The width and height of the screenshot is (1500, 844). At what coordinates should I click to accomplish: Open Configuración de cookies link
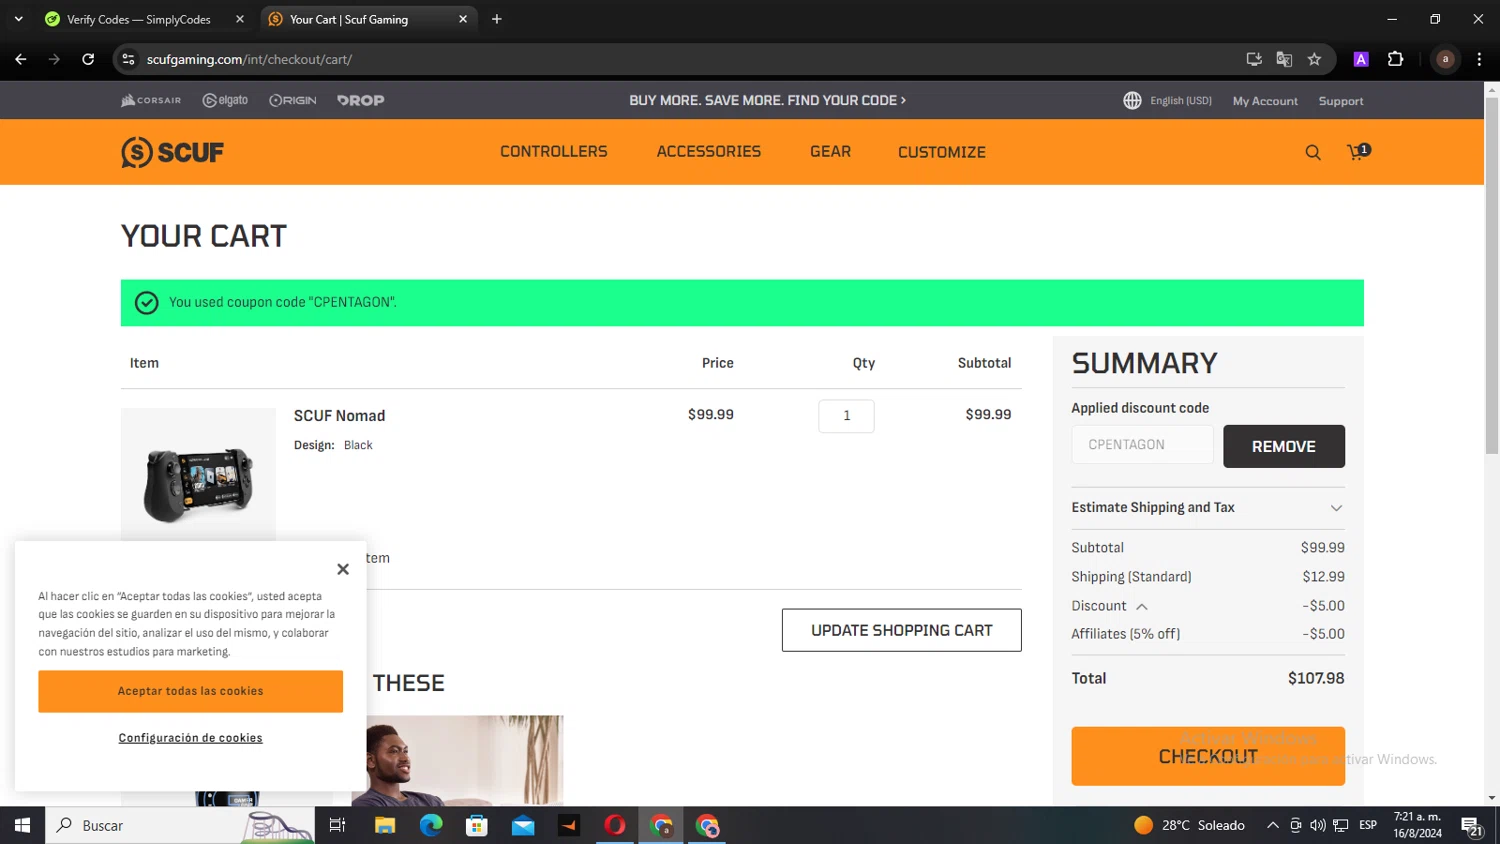190,738
